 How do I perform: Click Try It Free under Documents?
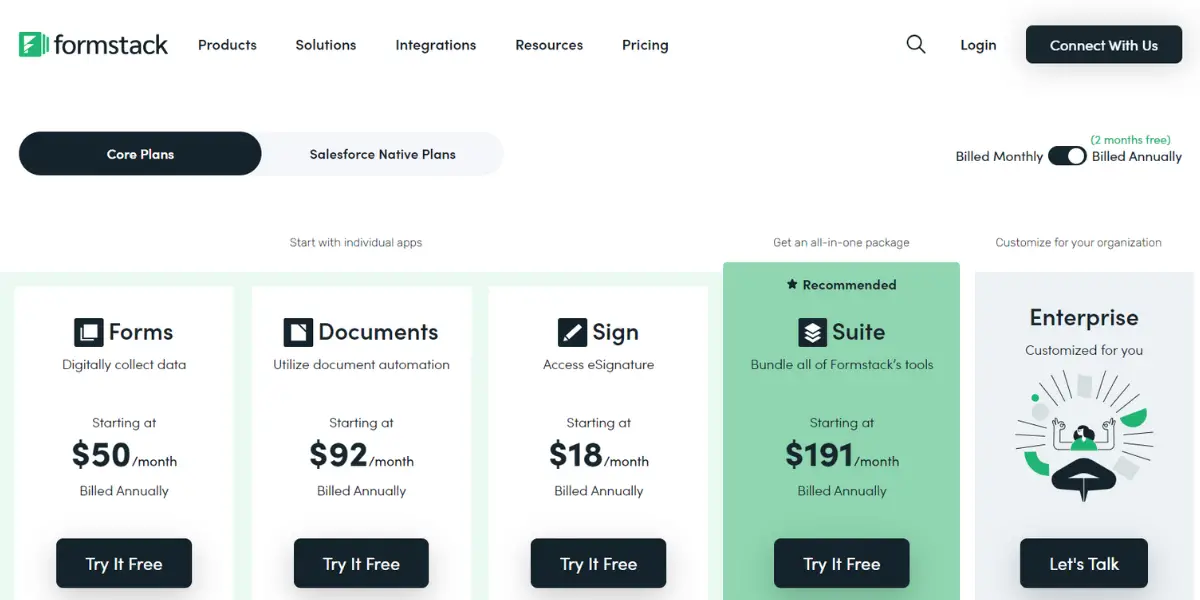(361, 564)
